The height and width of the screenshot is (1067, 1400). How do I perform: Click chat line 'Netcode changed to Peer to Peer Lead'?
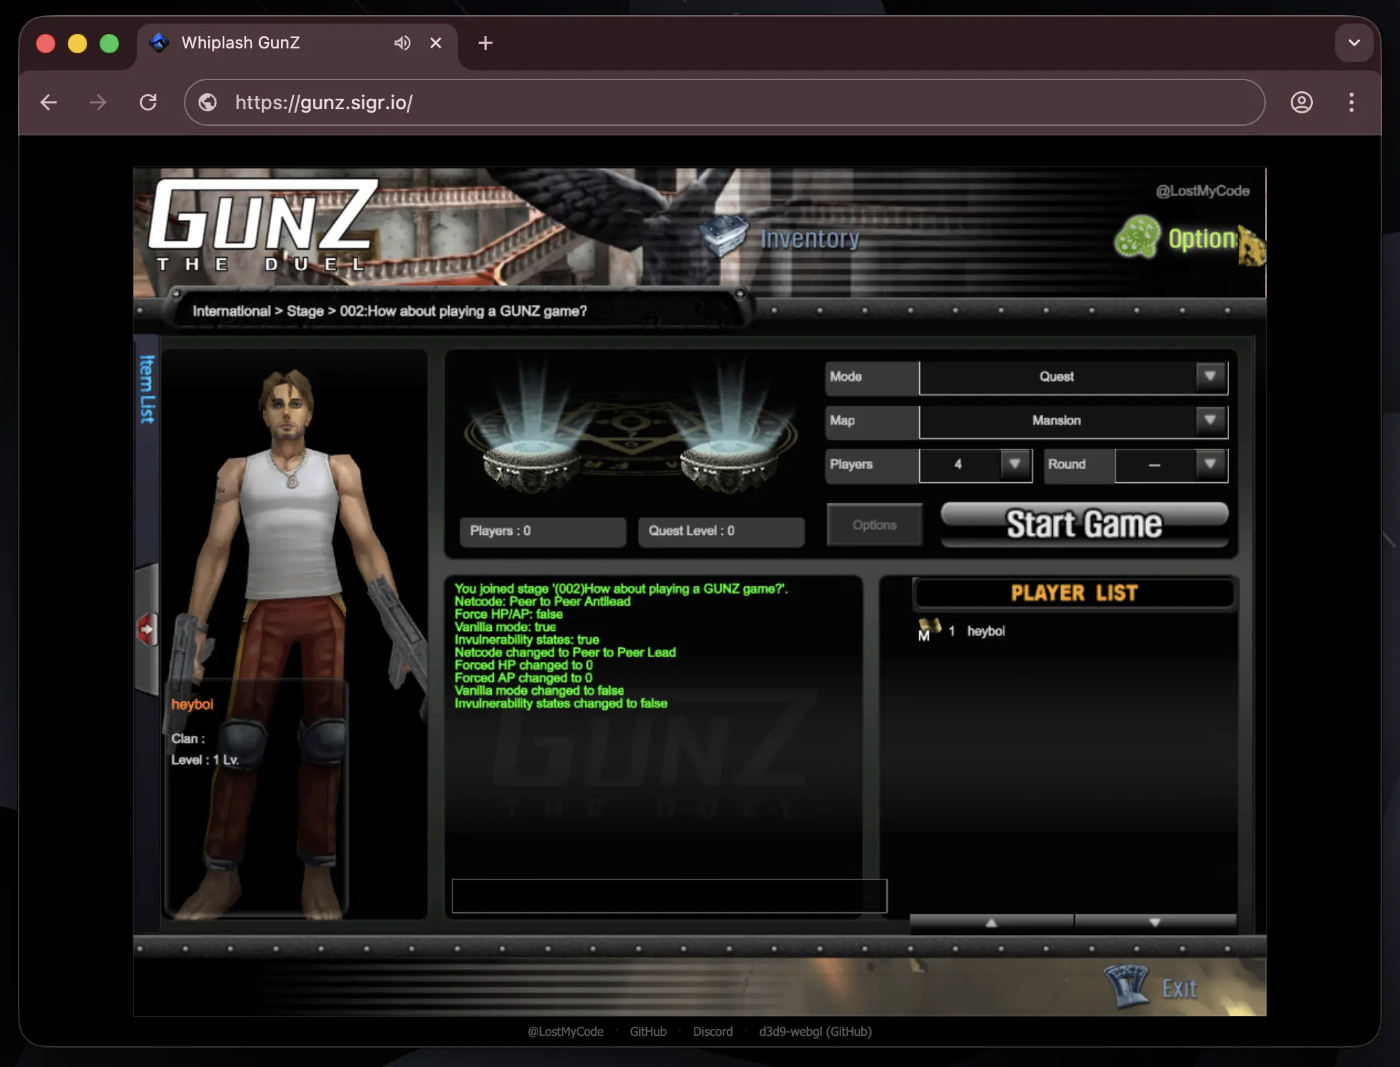pyautogui.click(x=565, y=652)
